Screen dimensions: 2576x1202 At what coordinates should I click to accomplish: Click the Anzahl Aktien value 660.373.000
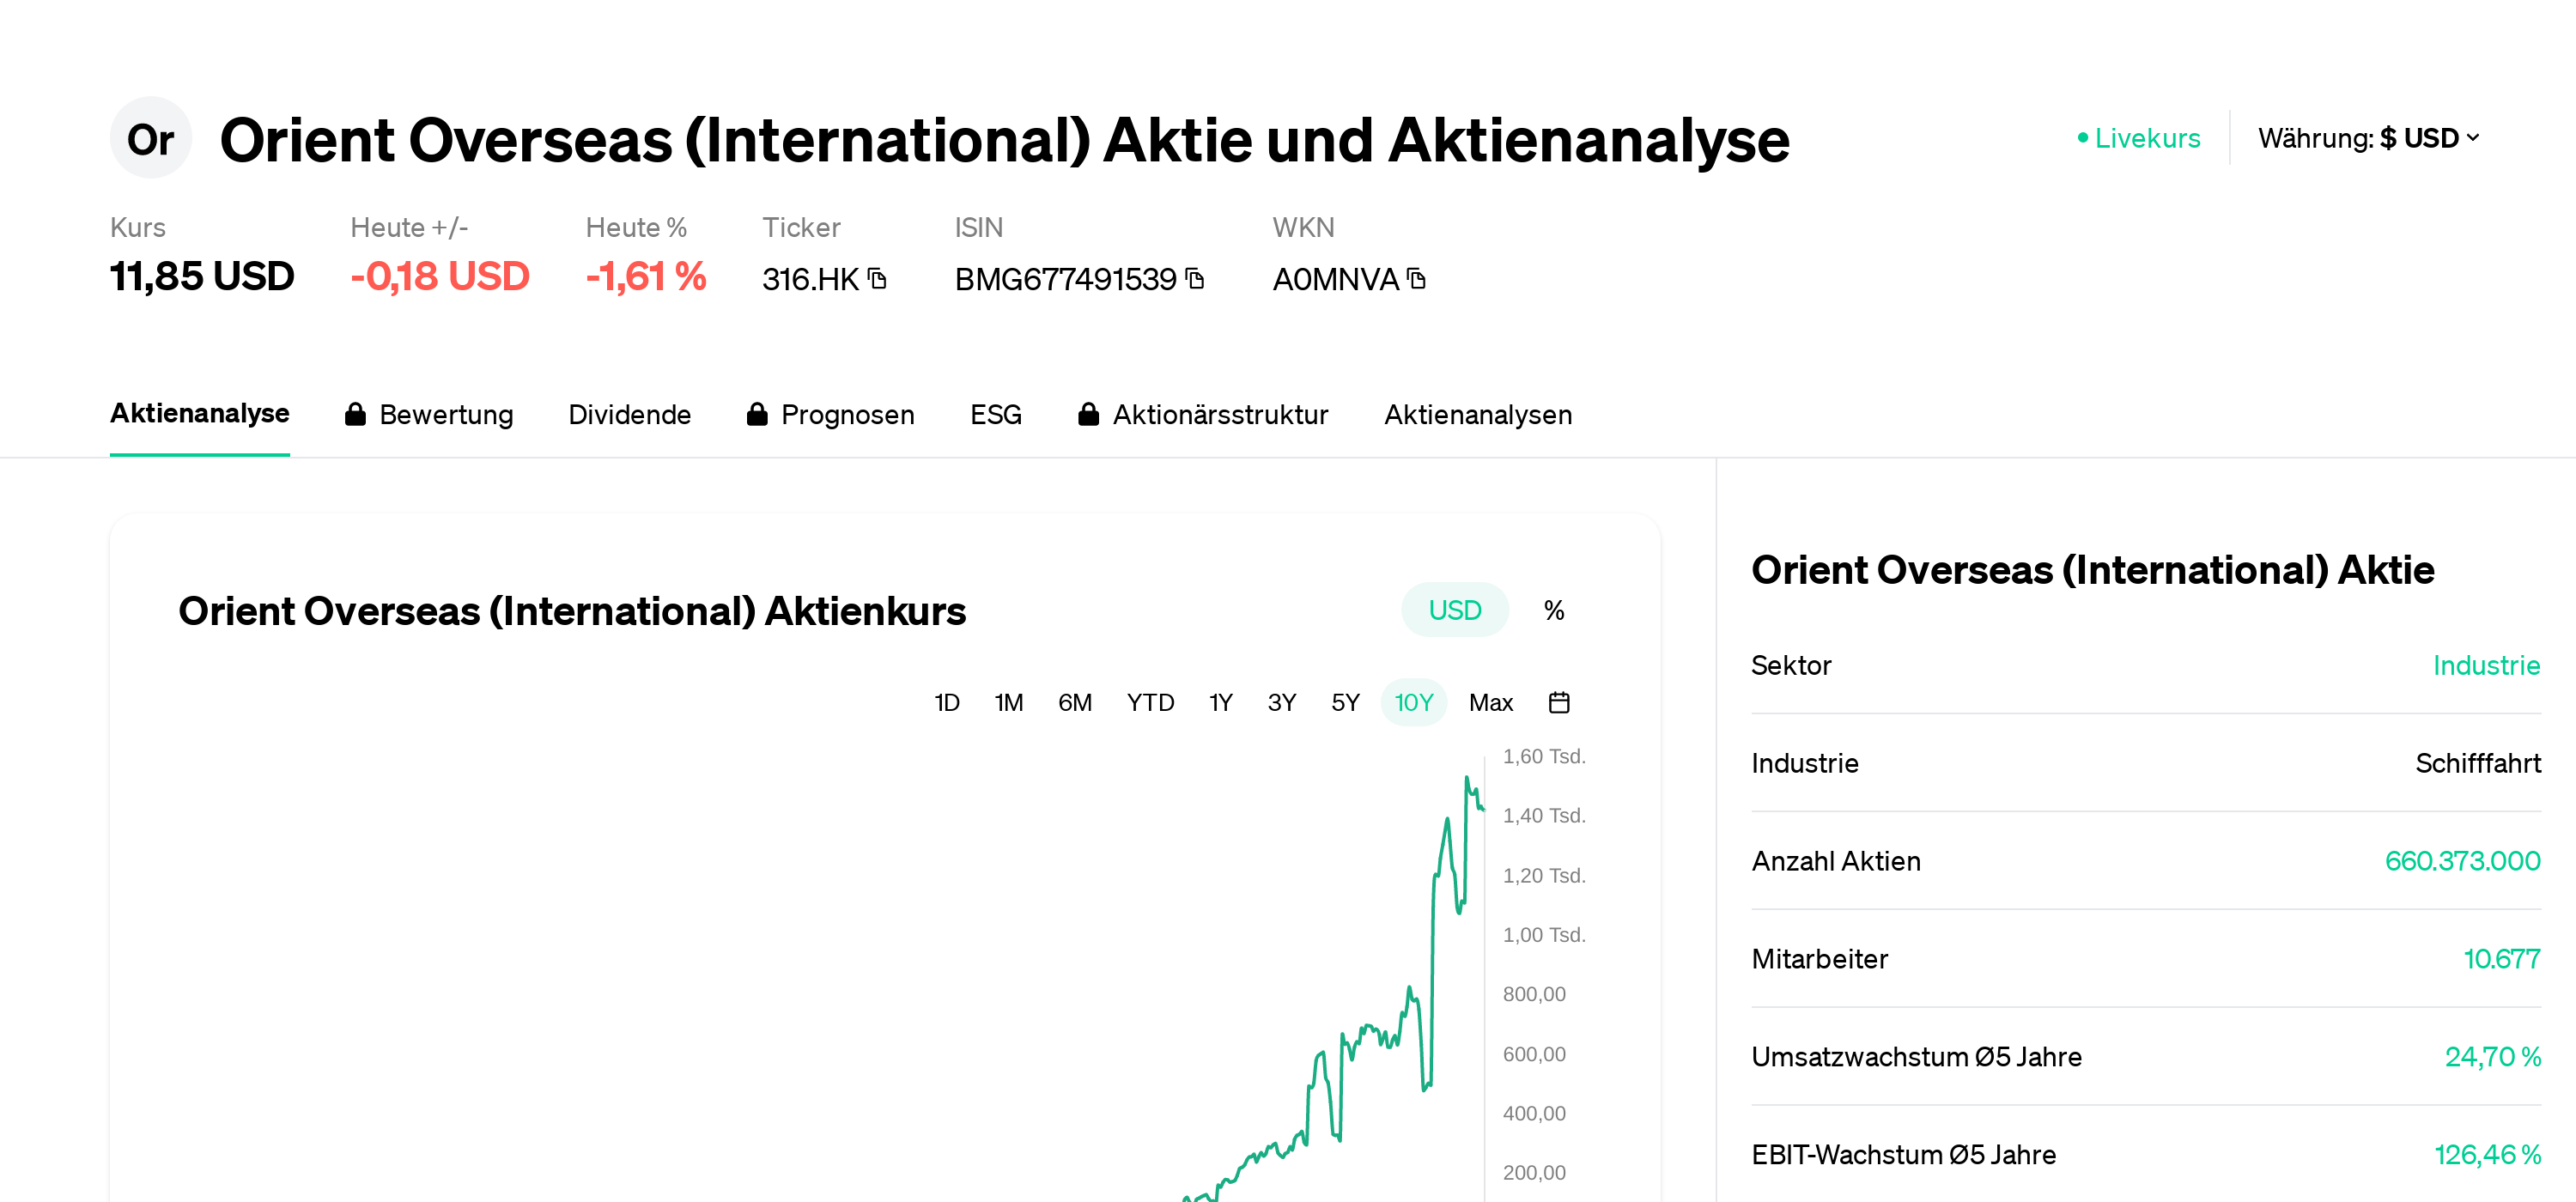[2461, 860]
